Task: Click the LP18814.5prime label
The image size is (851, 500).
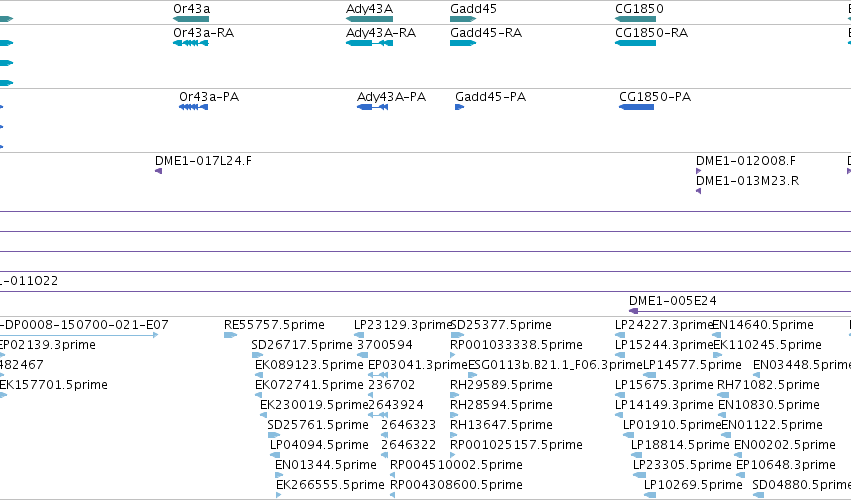Action: [680, 445]
